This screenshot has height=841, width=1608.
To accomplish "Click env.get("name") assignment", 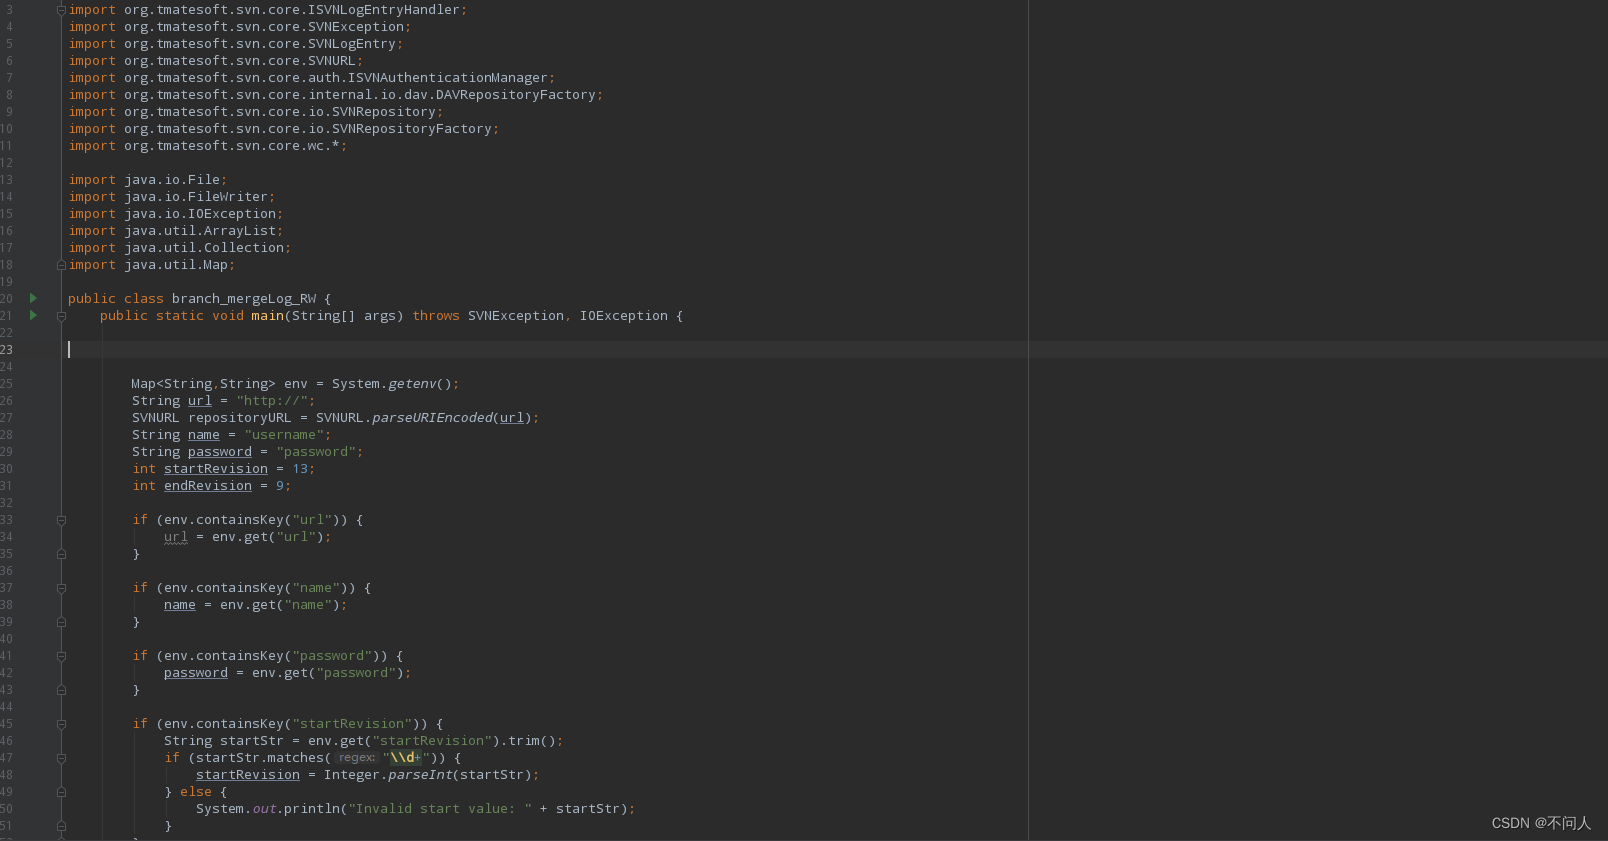I will (x=256, y=605).
